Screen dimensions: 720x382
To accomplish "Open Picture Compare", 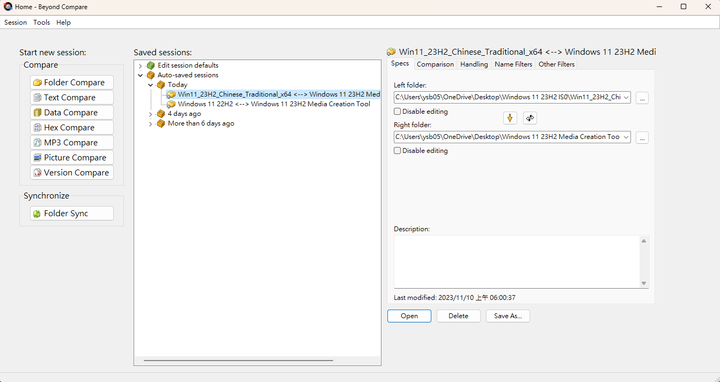I will click(x=72, y=157).
